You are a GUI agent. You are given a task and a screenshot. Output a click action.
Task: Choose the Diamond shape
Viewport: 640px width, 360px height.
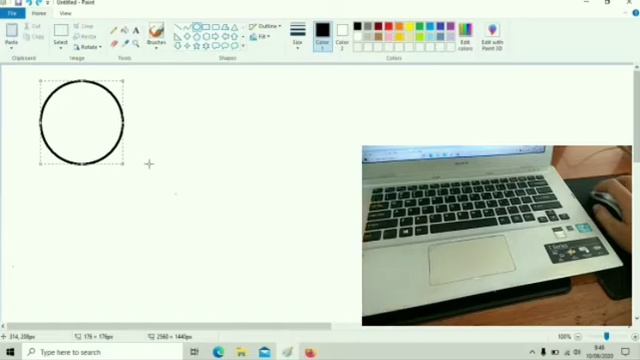pos(187,37)
